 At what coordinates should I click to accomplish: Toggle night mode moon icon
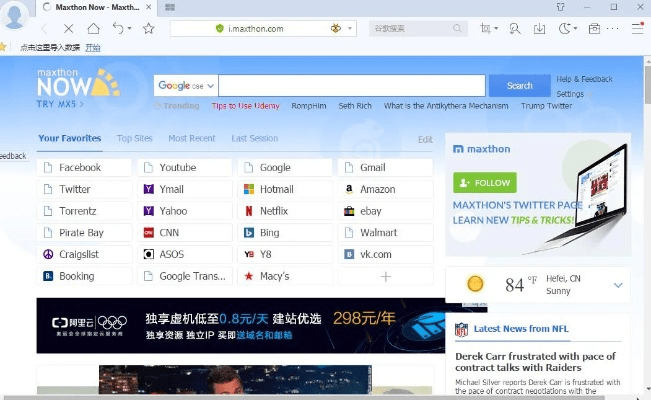click(x=566, y=29)
